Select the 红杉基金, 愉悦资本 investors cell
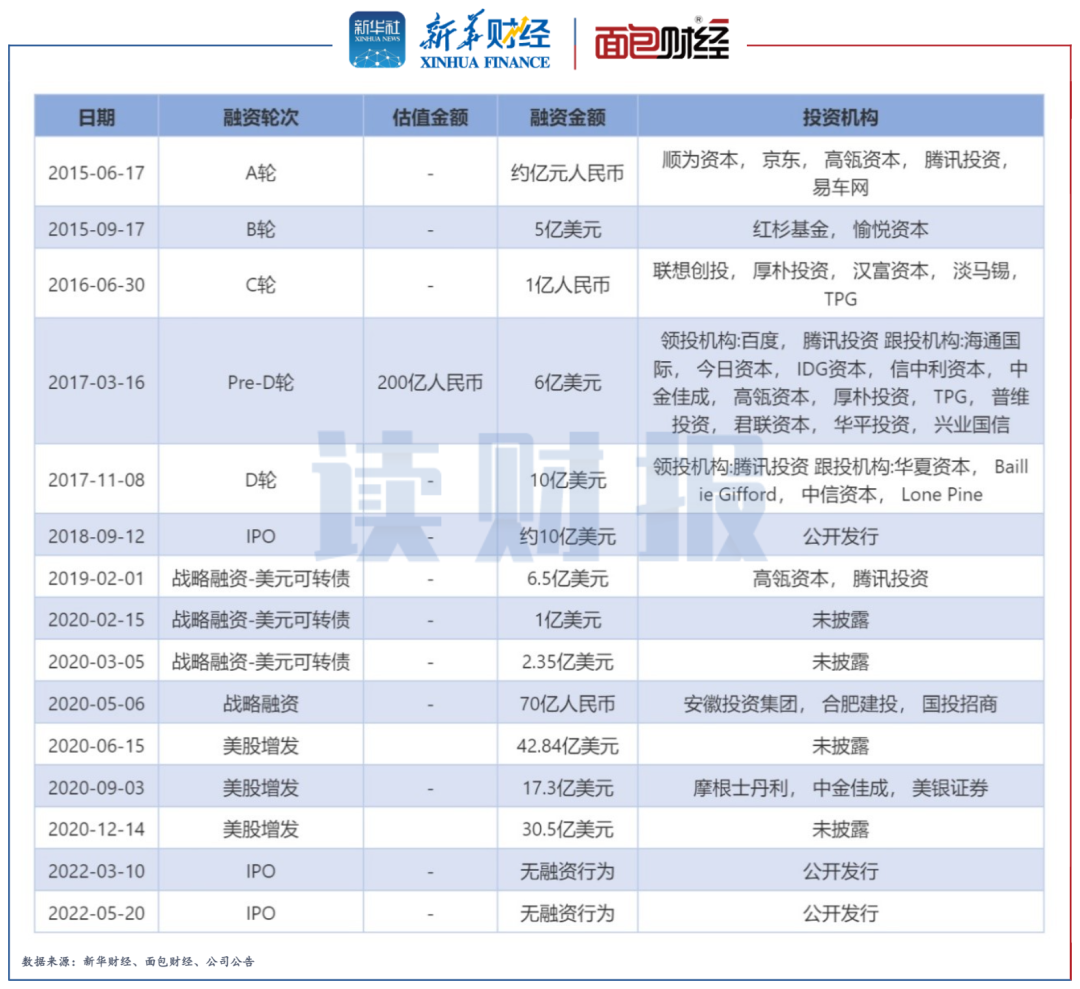Viewport: 1080px width, 989px height. coord(840,229)
